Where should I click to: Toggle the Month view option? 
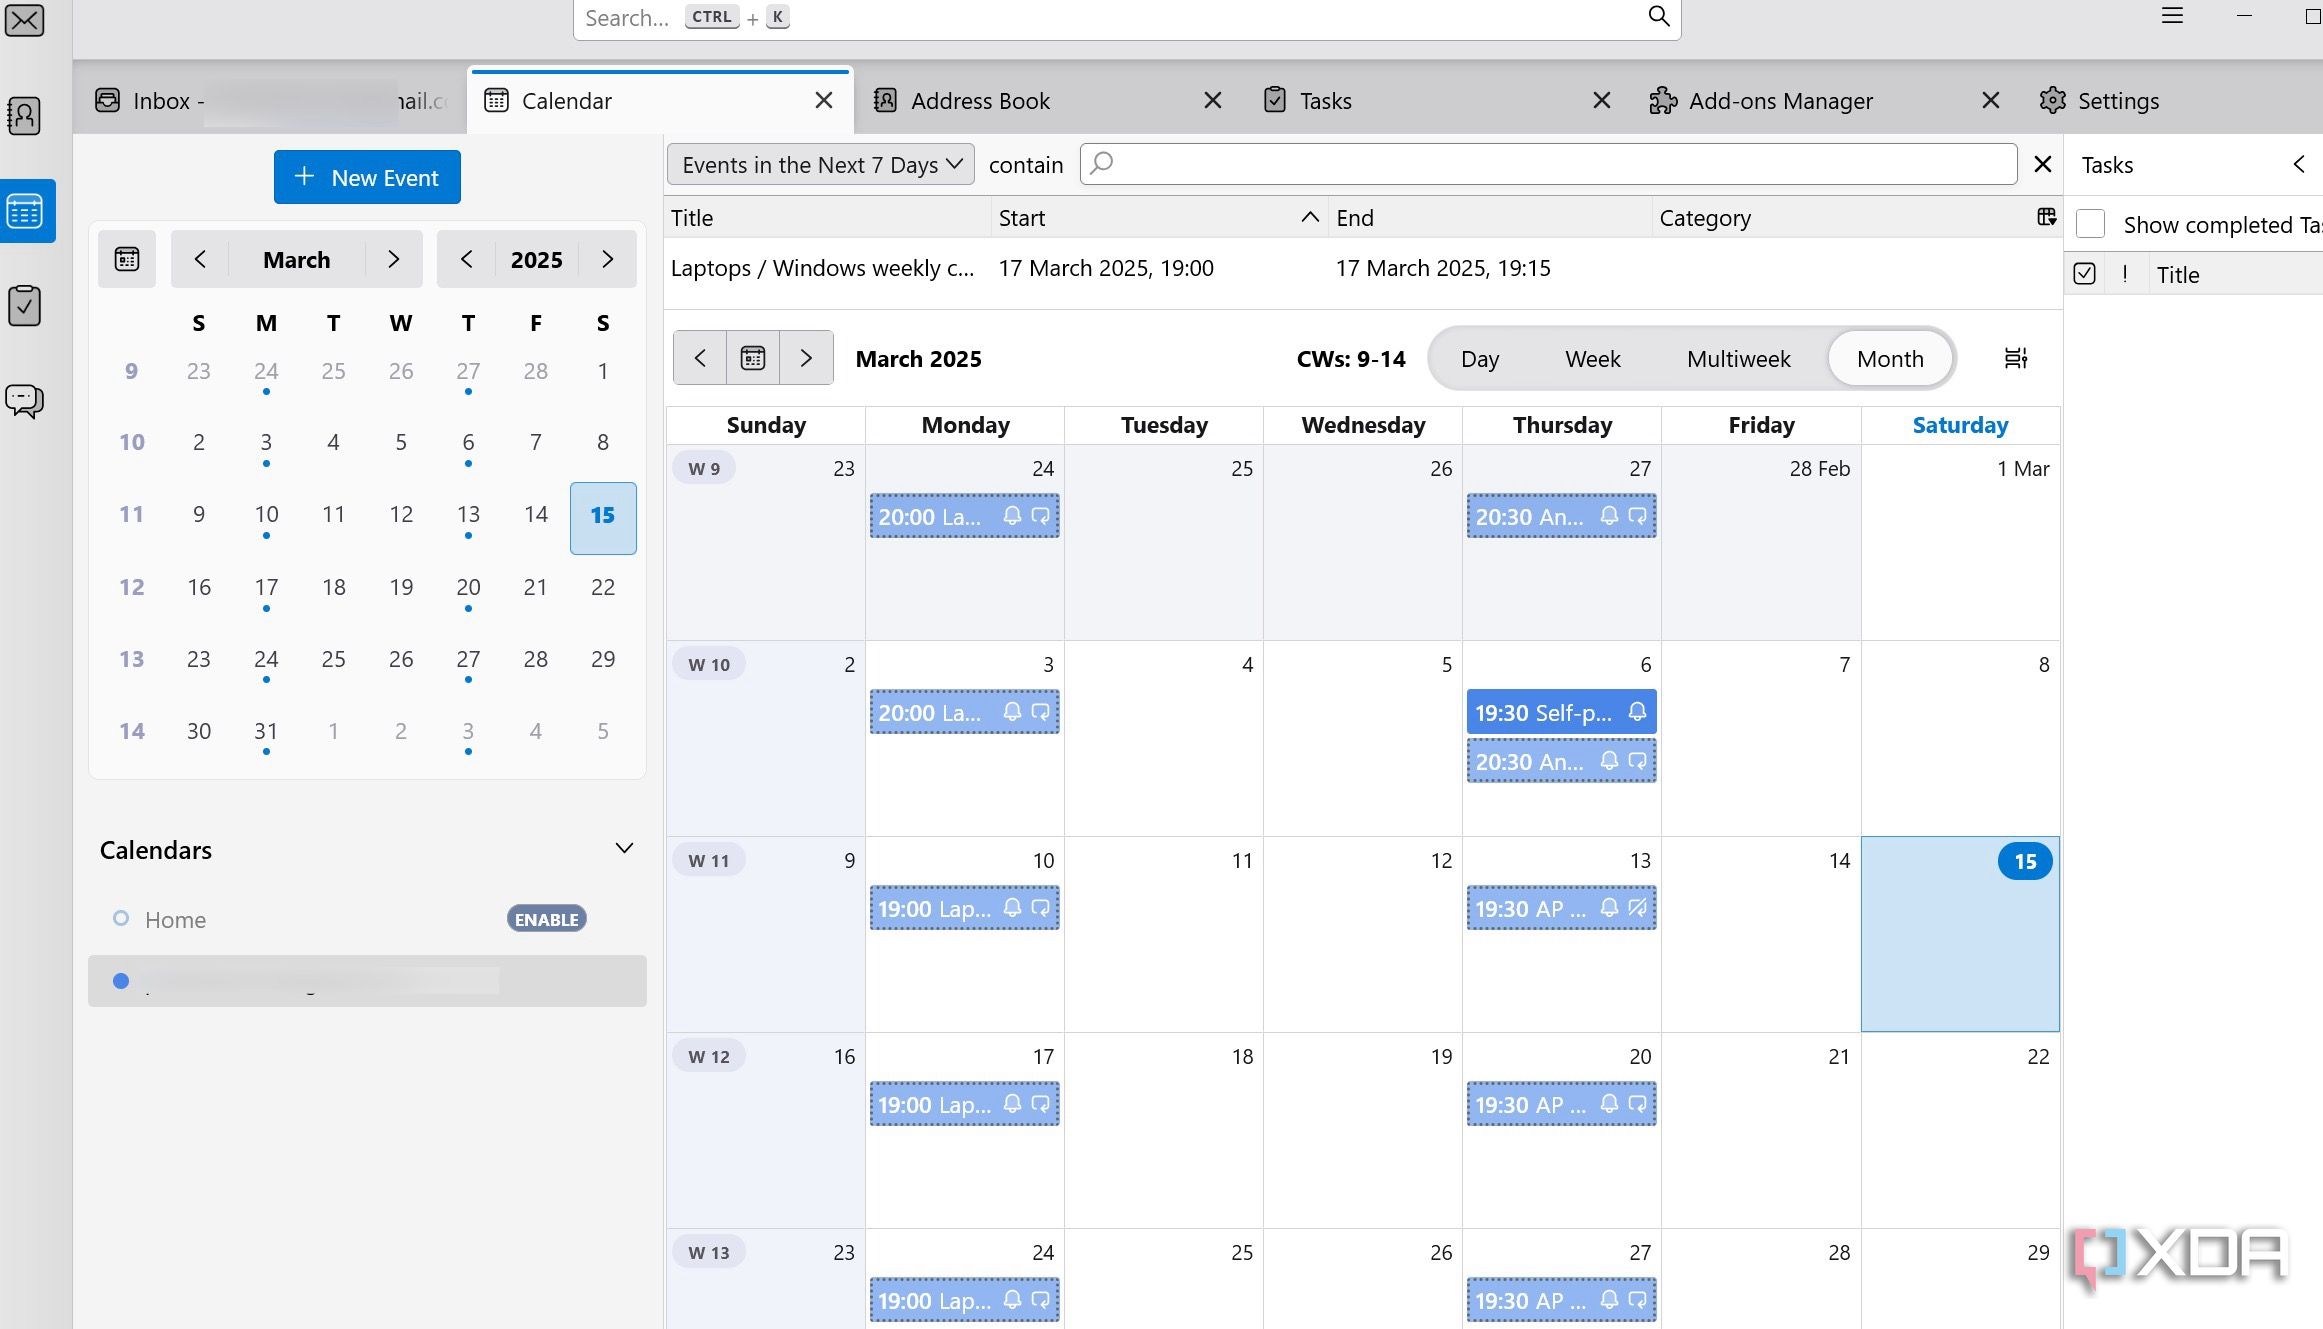coord(1889,359)
